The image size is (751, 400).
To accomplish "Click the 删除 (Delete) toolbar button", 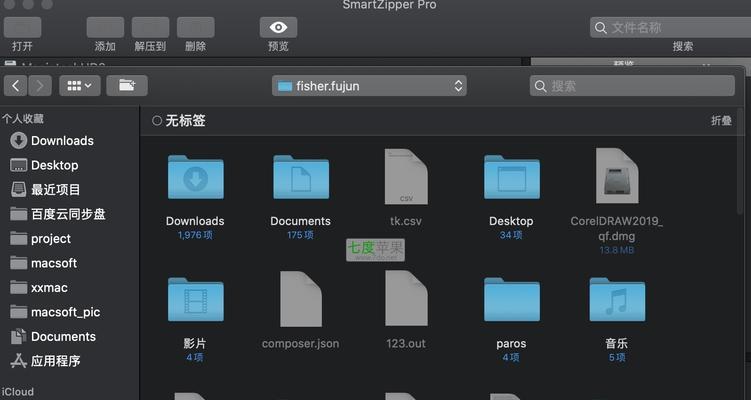I will click(195, 27).
